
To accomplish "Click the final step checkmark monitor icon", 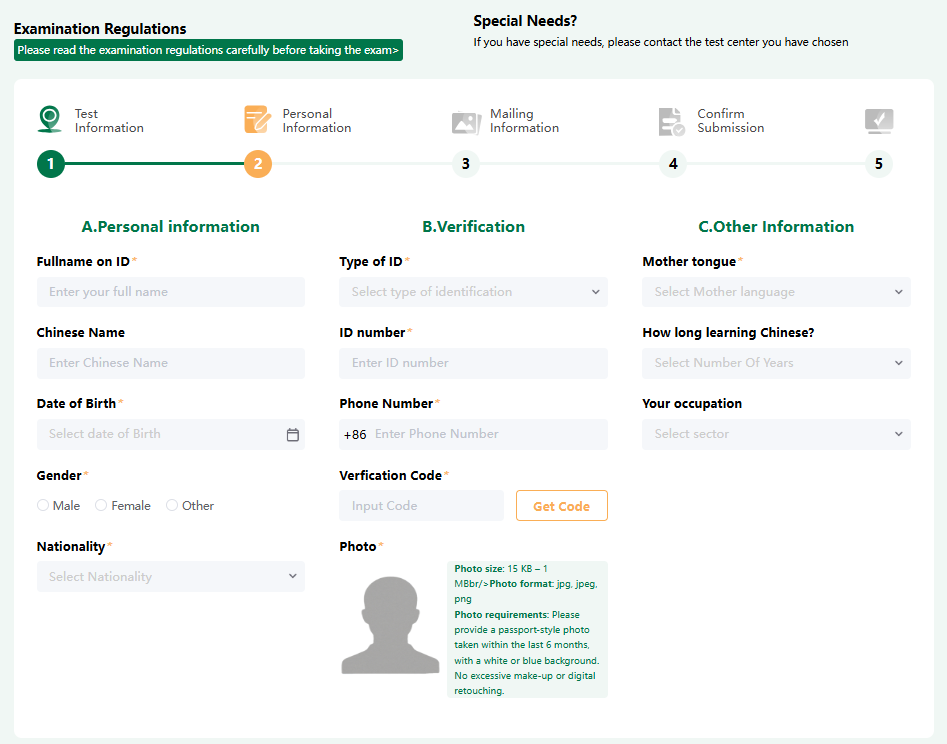I will pyautogui.click(x=879, y=121).
